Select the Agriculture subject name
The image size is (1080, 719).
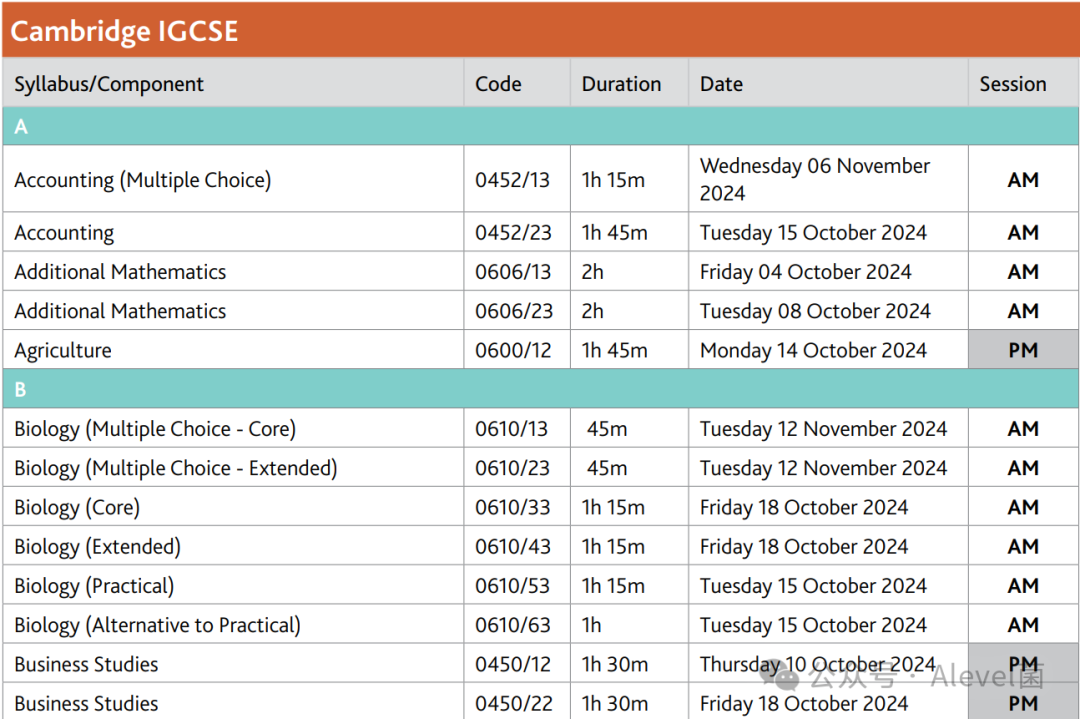(x=63, y=351)
